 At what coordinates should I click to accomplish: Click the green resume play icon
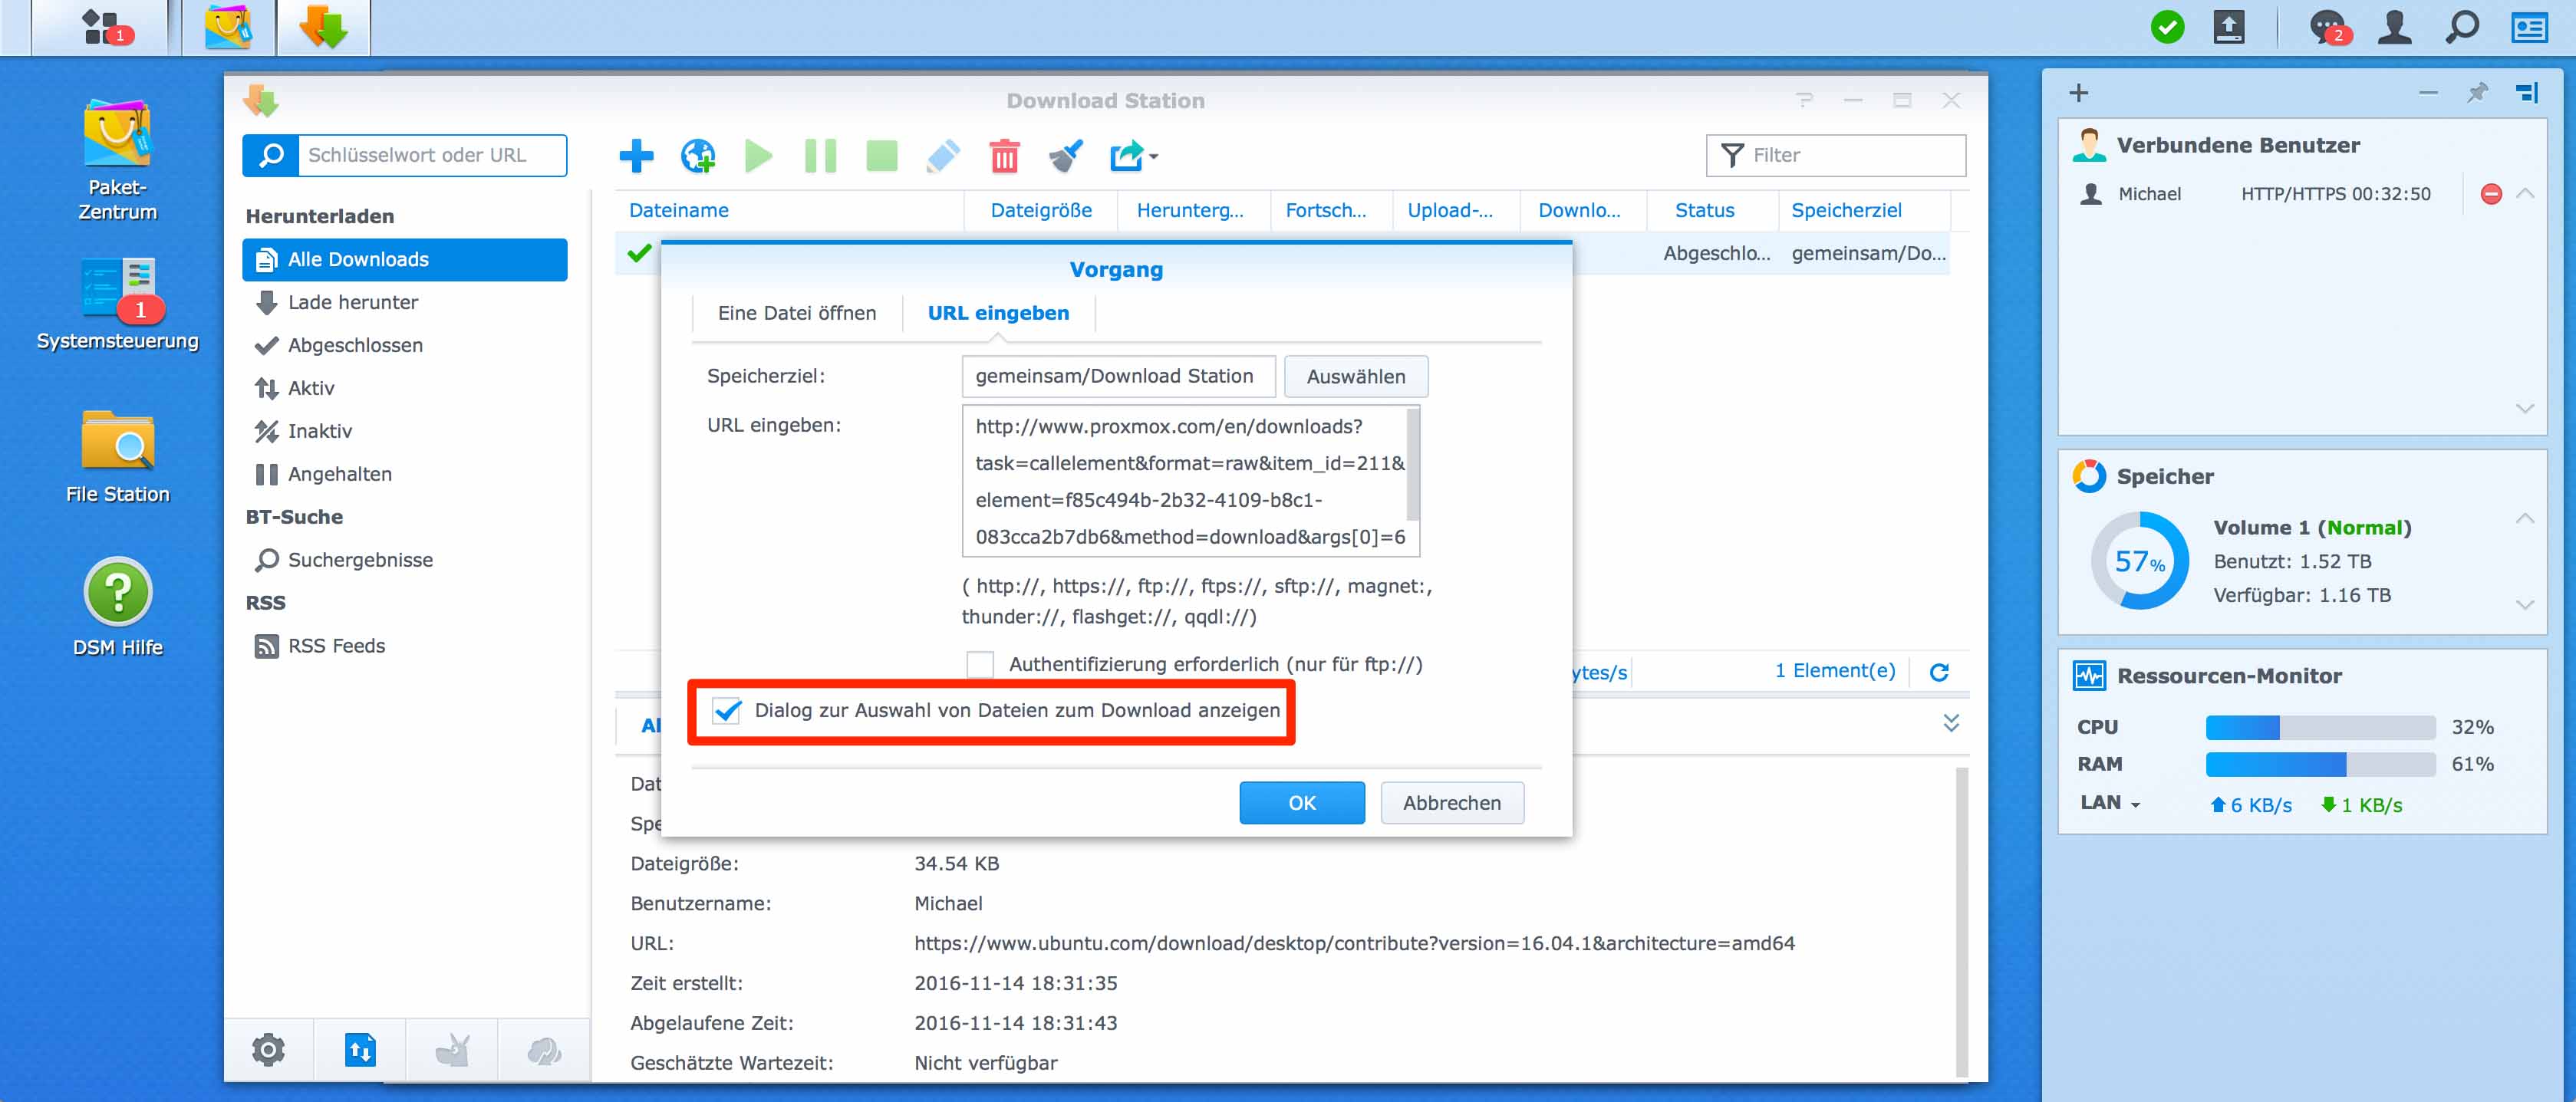point(759,156)
